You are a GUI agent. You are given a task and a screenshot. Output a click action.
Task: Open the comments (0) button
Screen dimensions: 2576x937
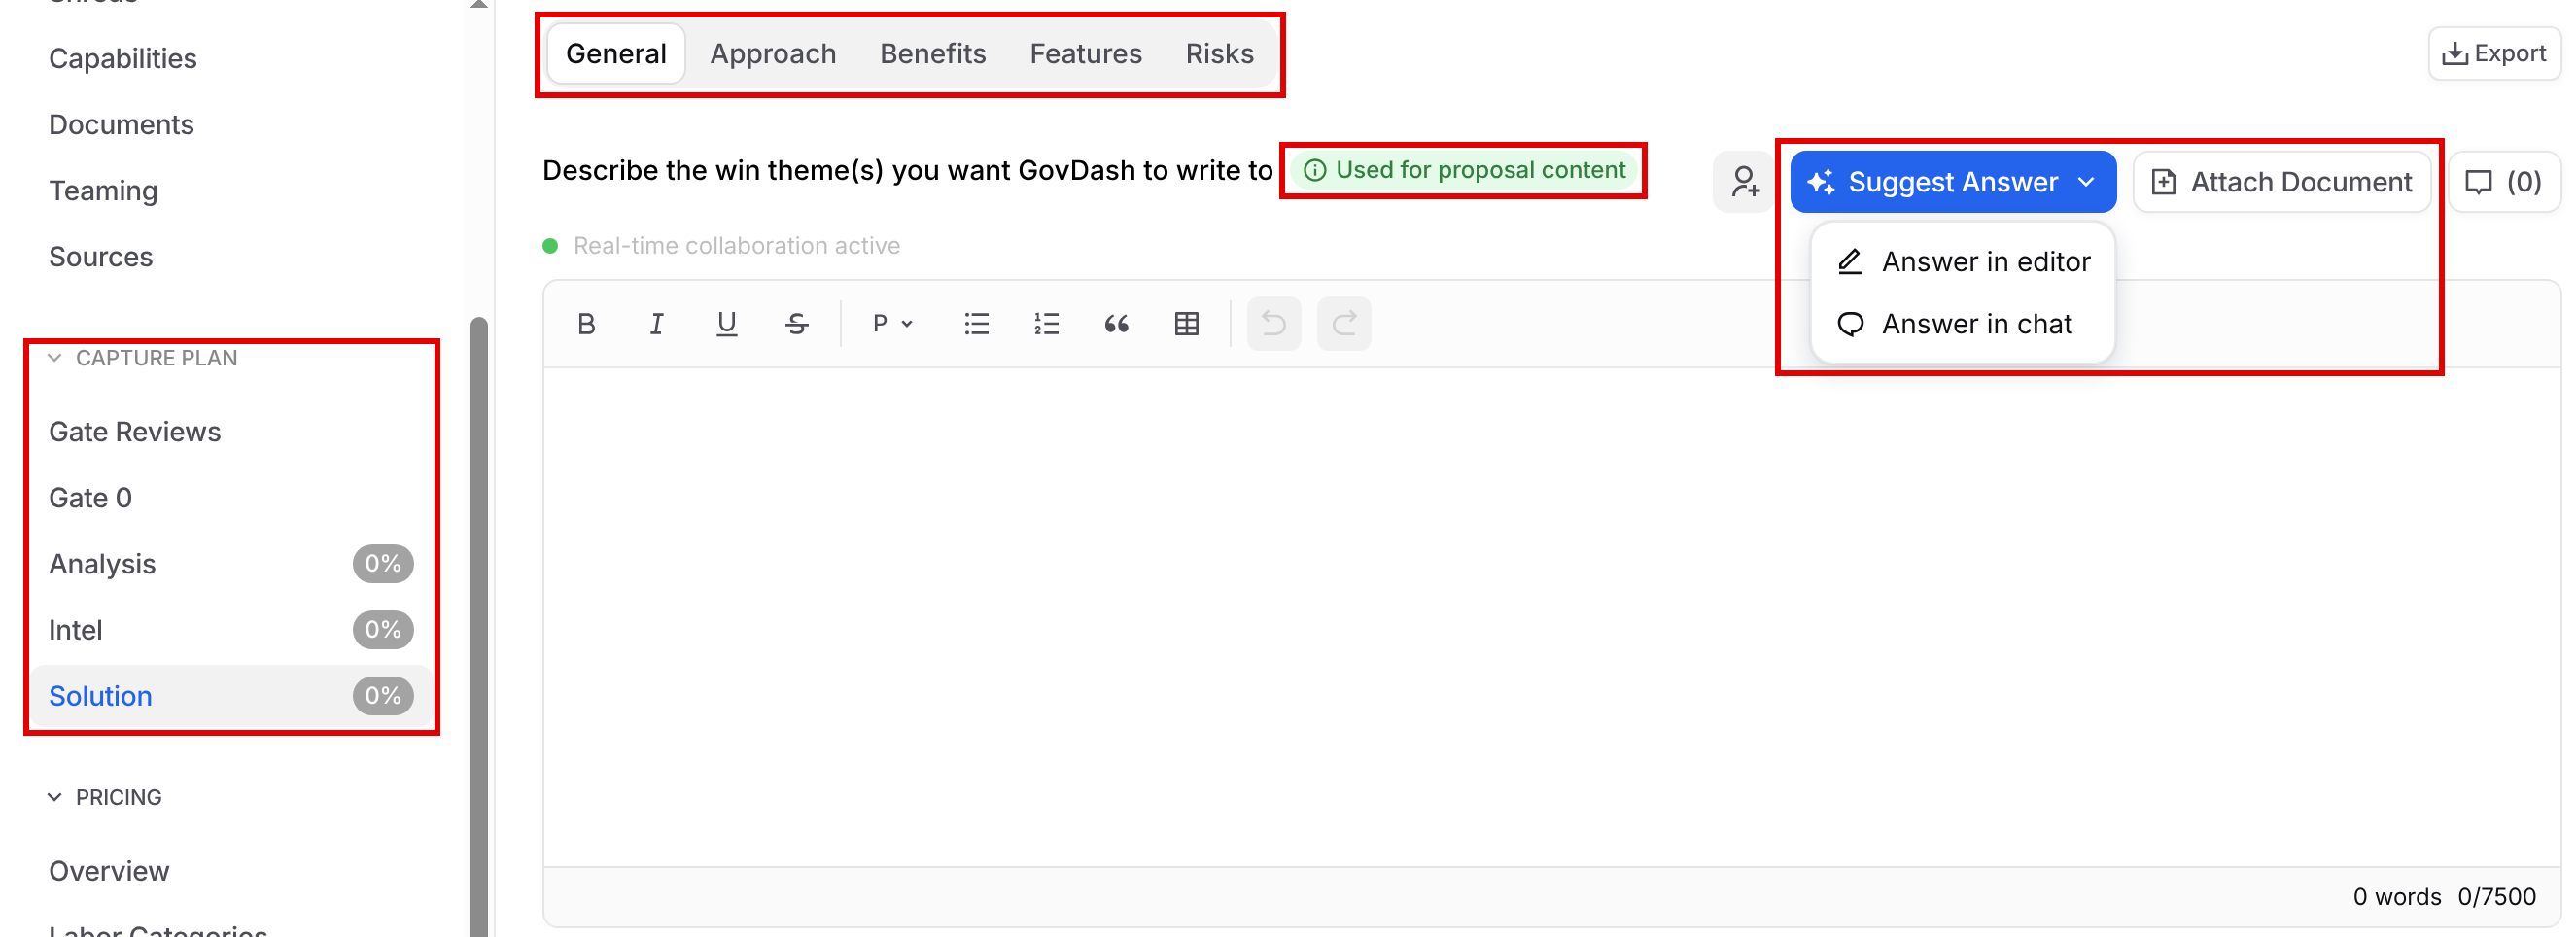[x=2504, y=182]
